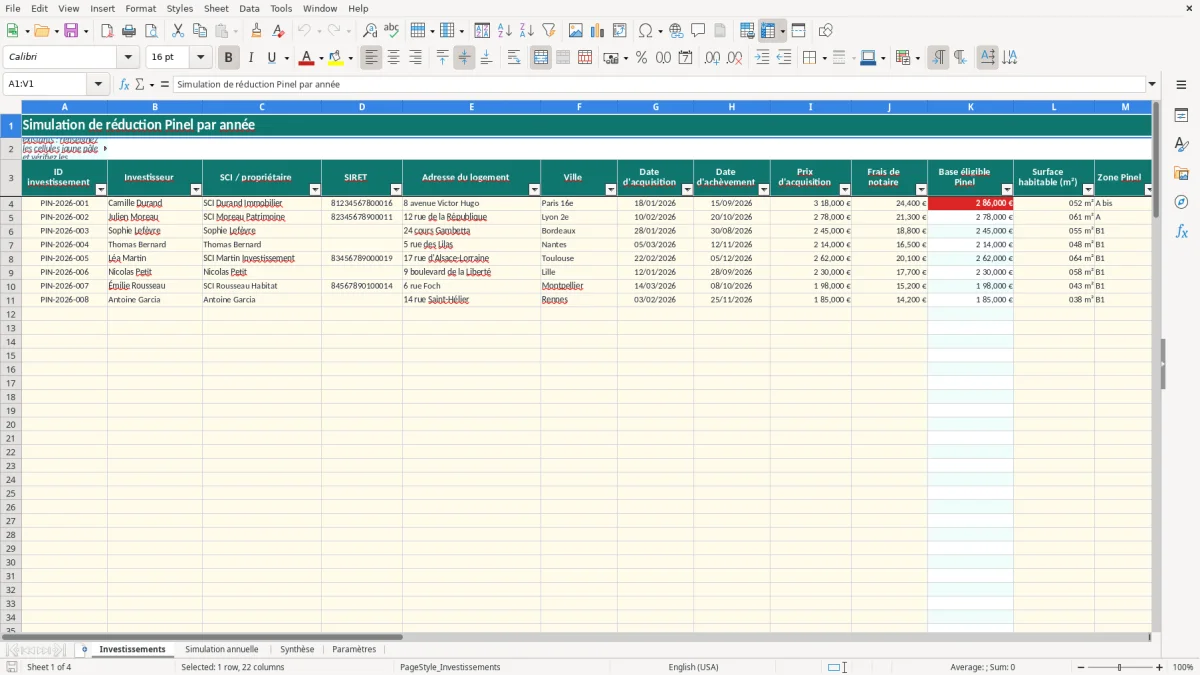Image resolution: width=1200 pixels, height=675 pixels.
Task: Toggle Merge and Center cells
Action: click(541, 58)
